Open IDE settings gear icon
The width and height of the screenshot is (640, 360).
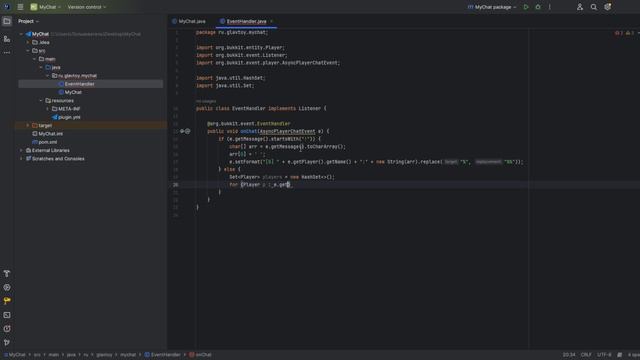[607, 7]
